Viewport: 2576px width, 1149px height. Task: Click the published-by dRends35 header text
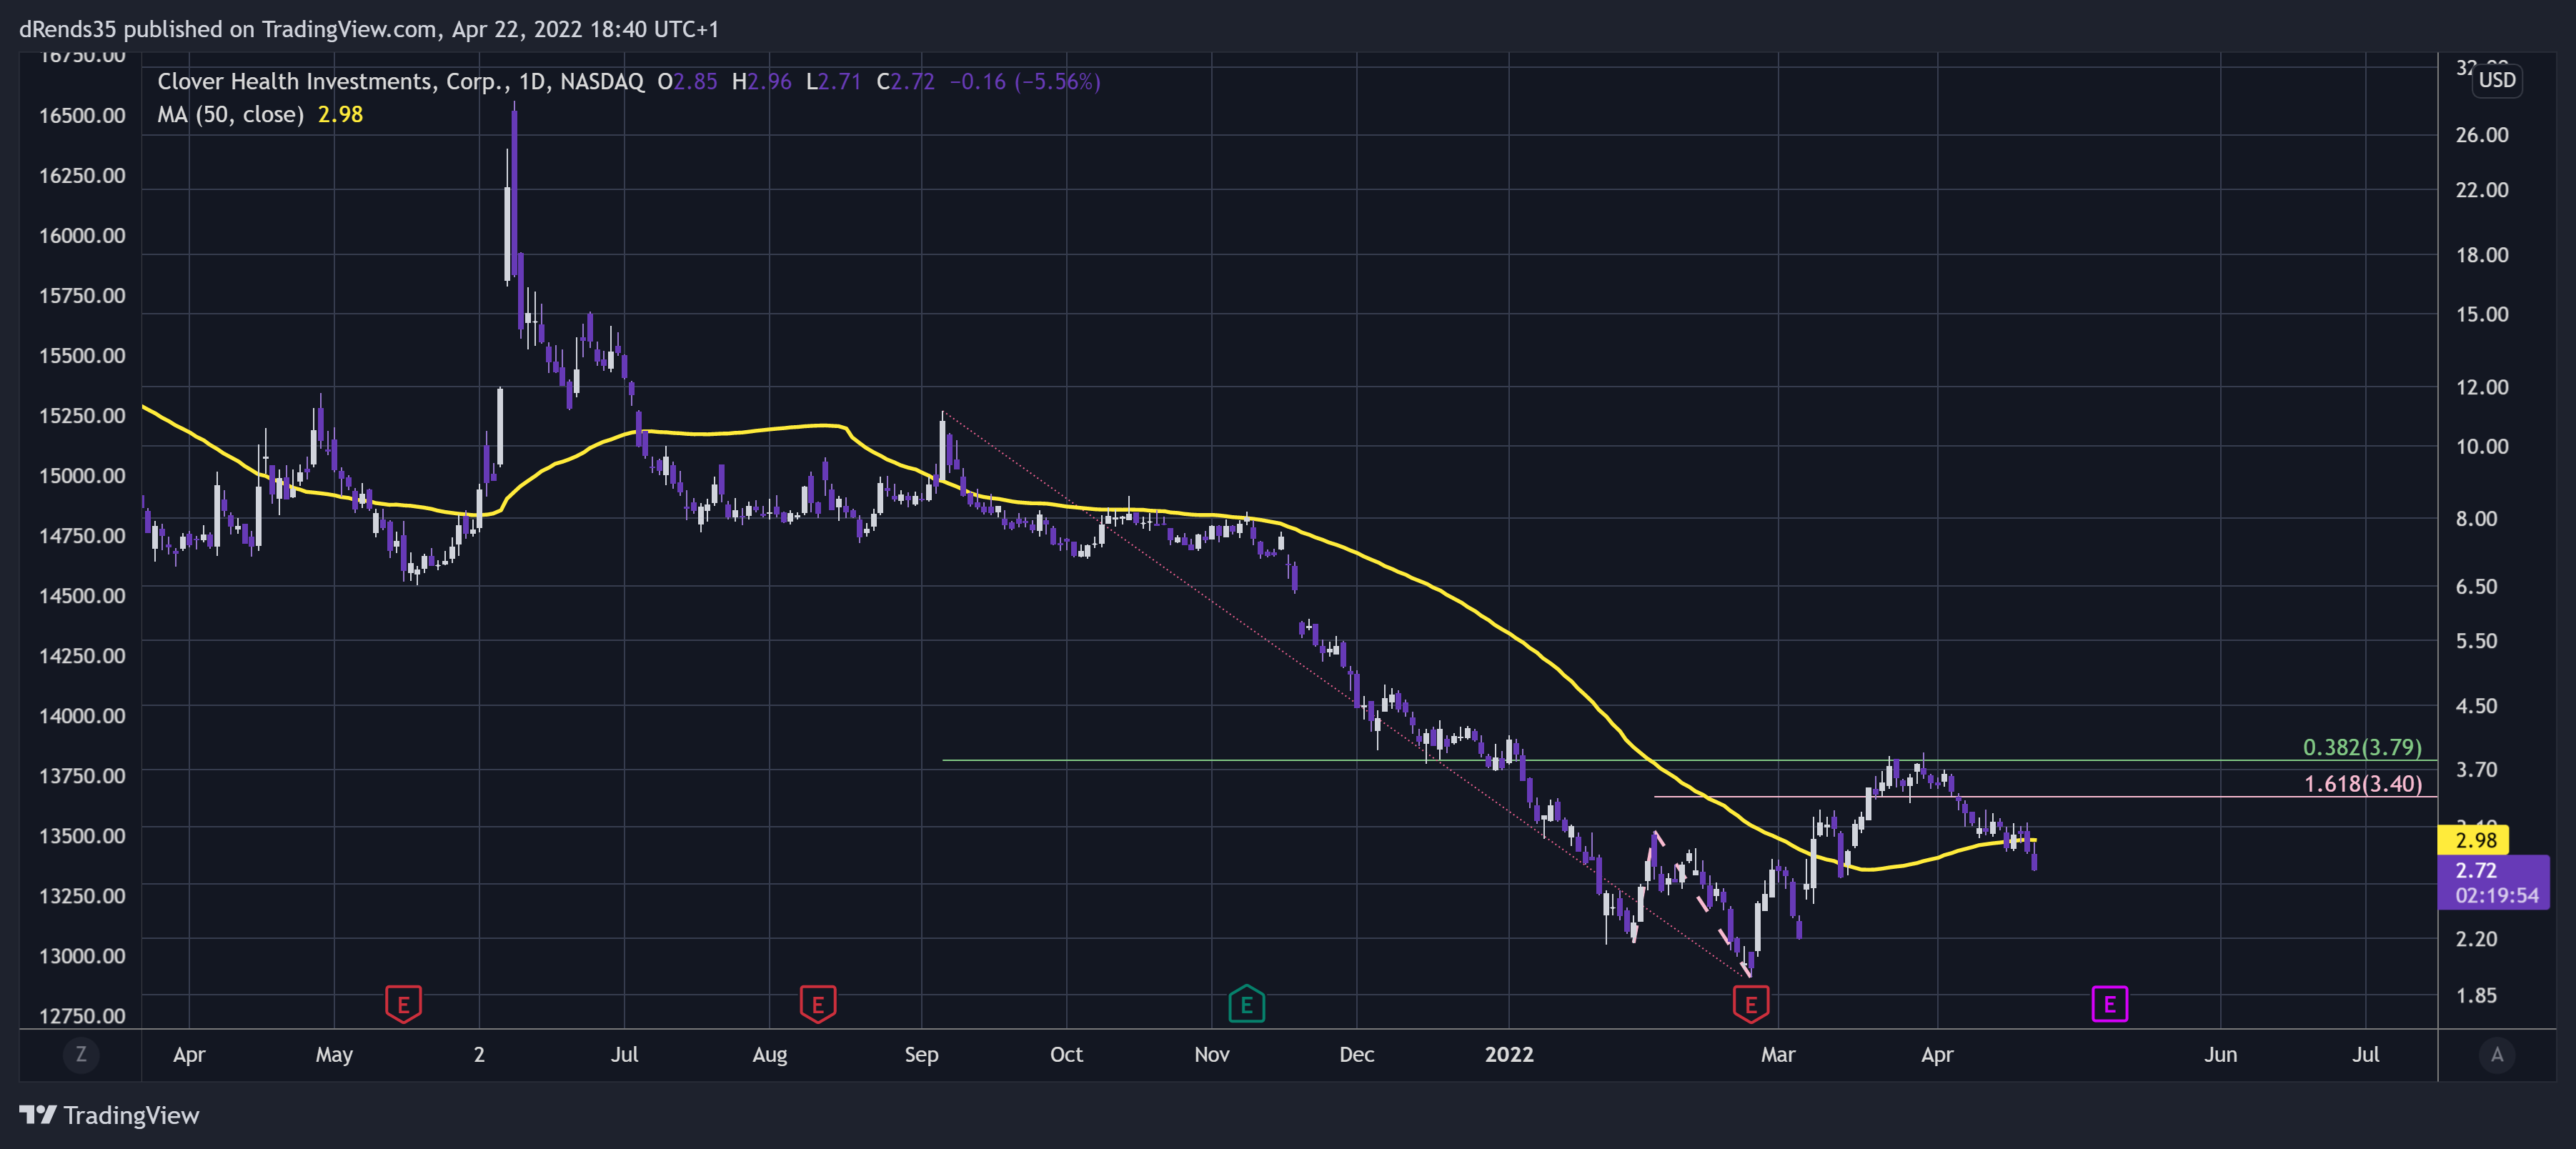click(368, 29)
